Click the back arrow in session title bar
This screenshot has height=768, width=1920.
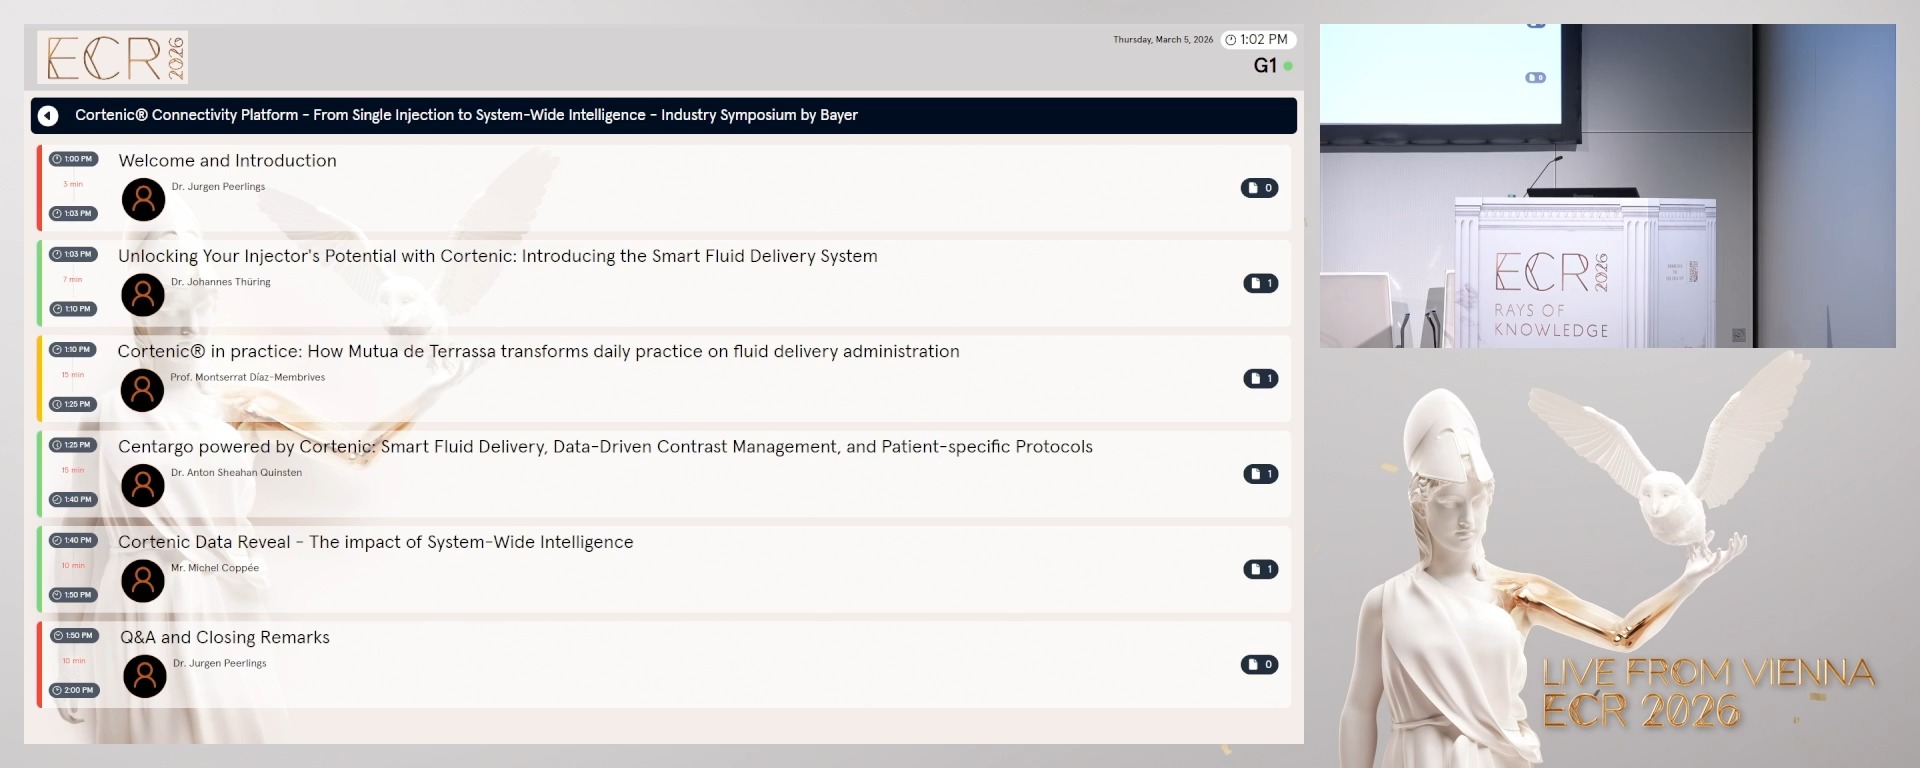coord(48,116)
